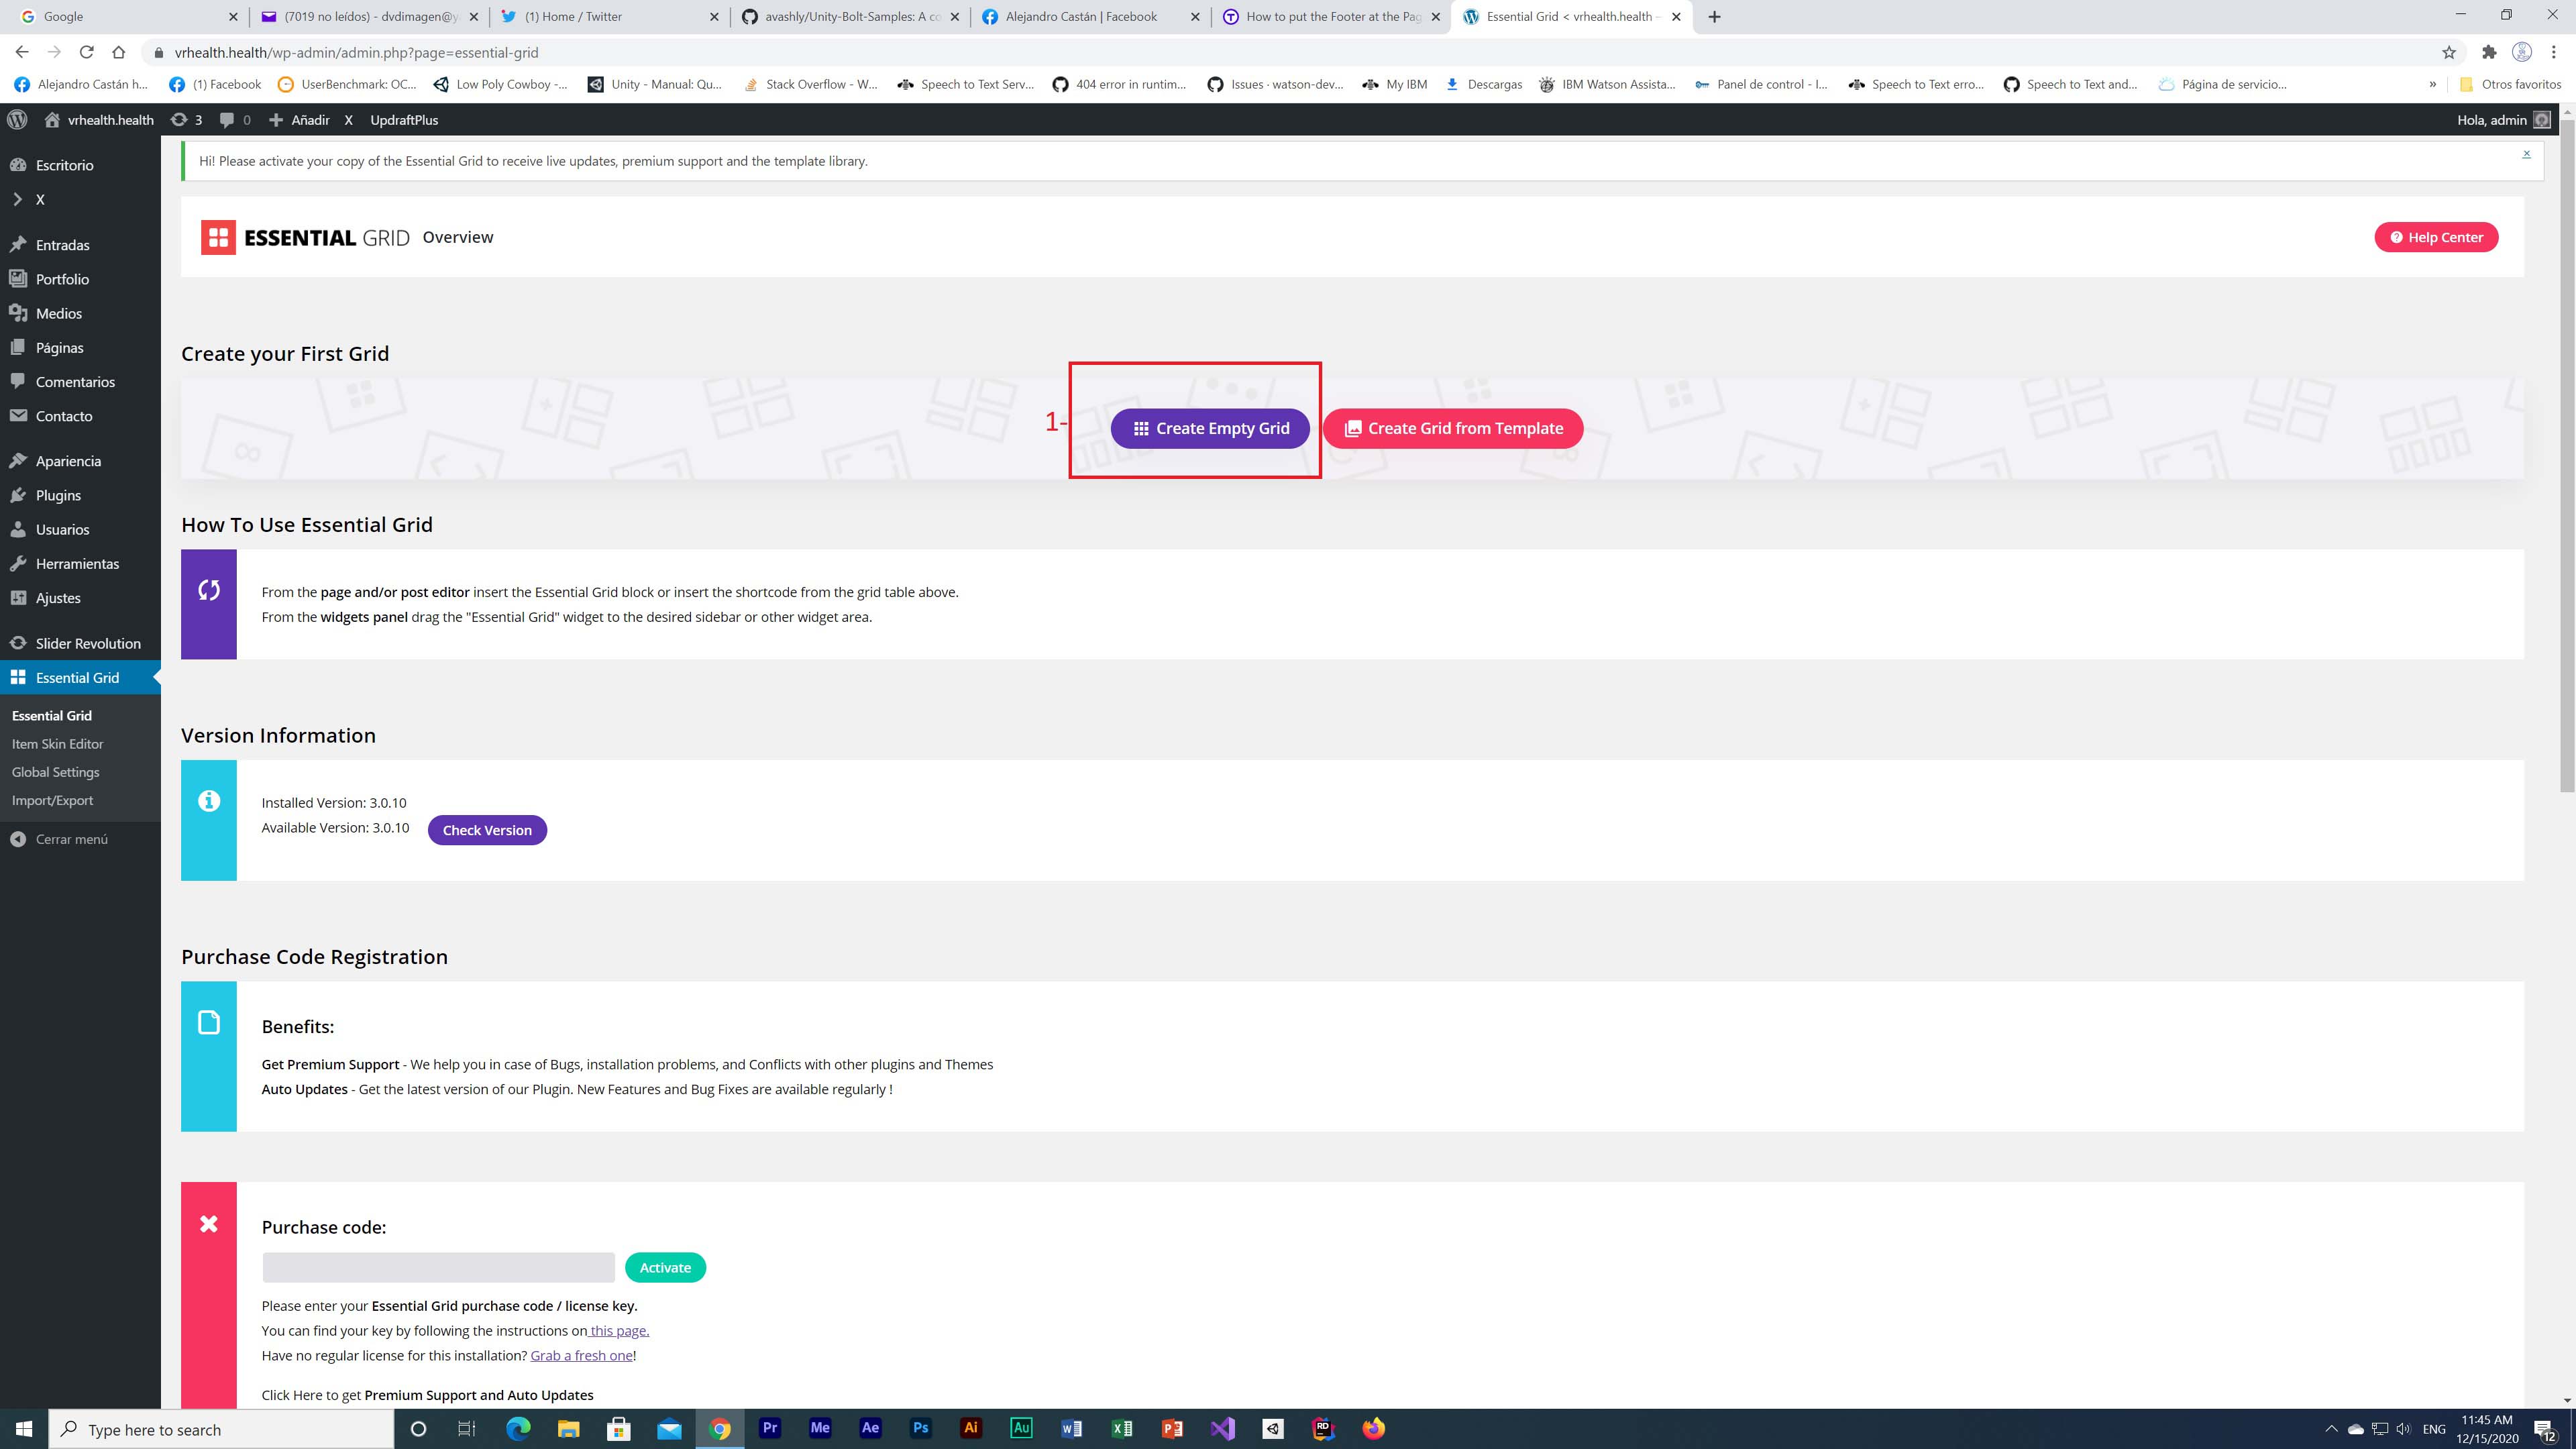Go back to the previous page
2576x1449 pixels.
[22, 53]
